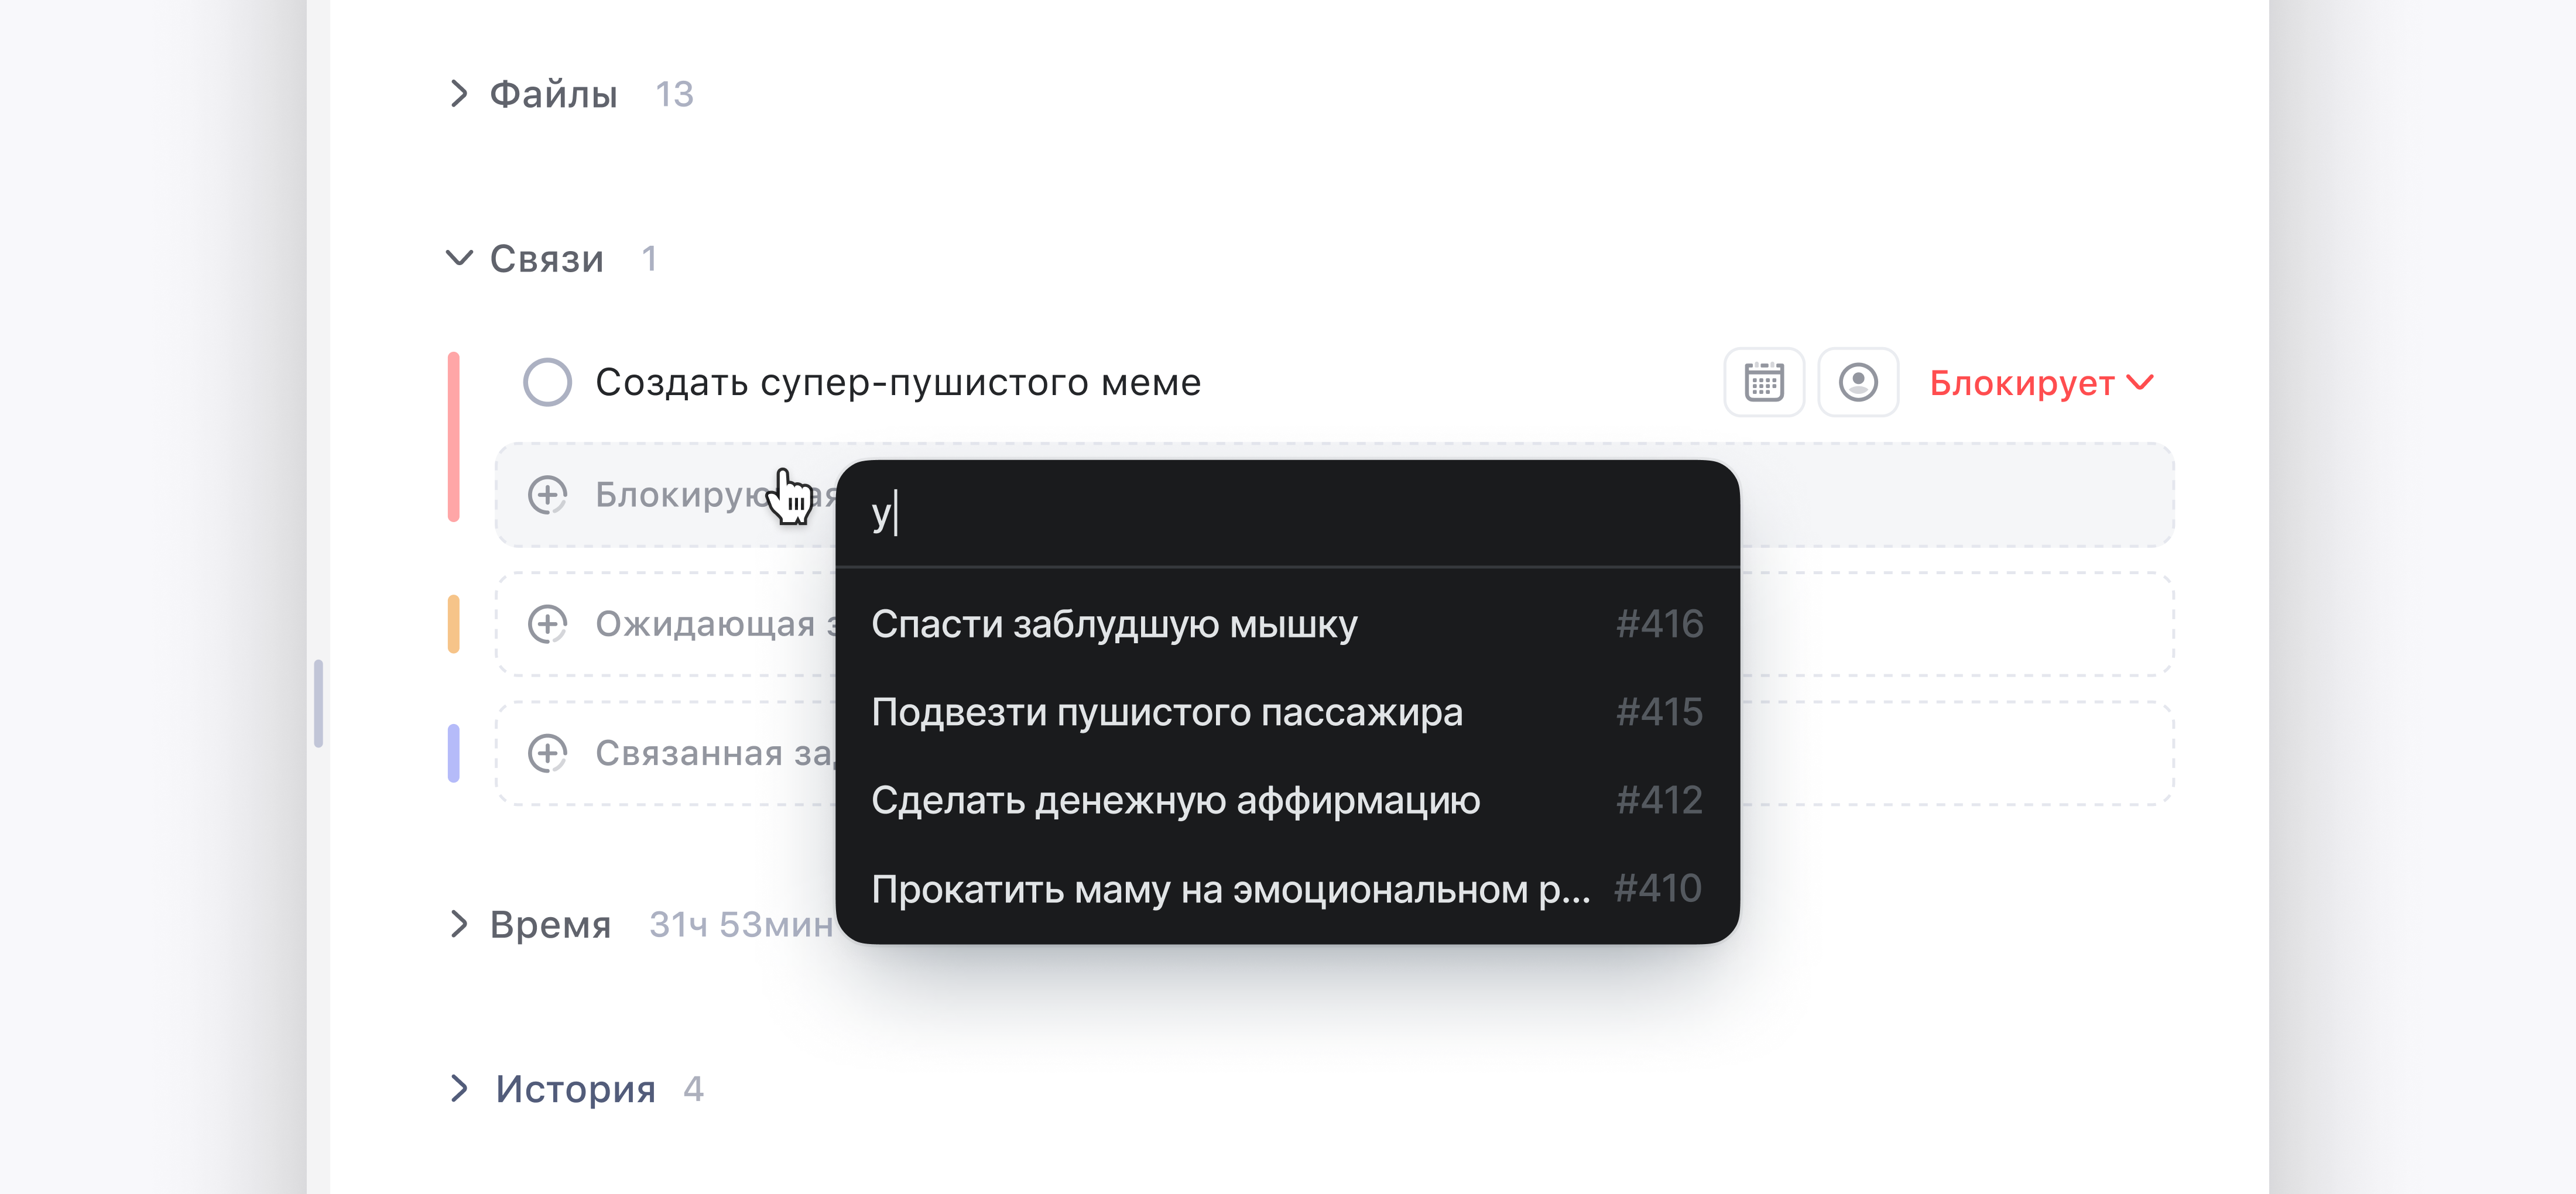
Task: Click the files count '13'
Action: [674, 94]
